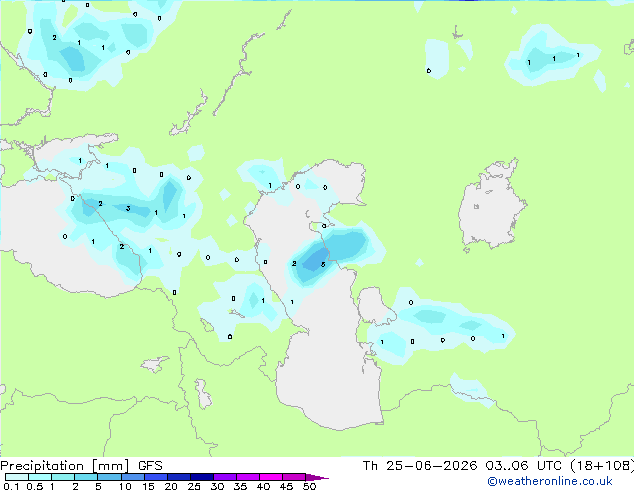
Task: Click the 0.5–1 mm legend color box
Action: tap(40, 477)
